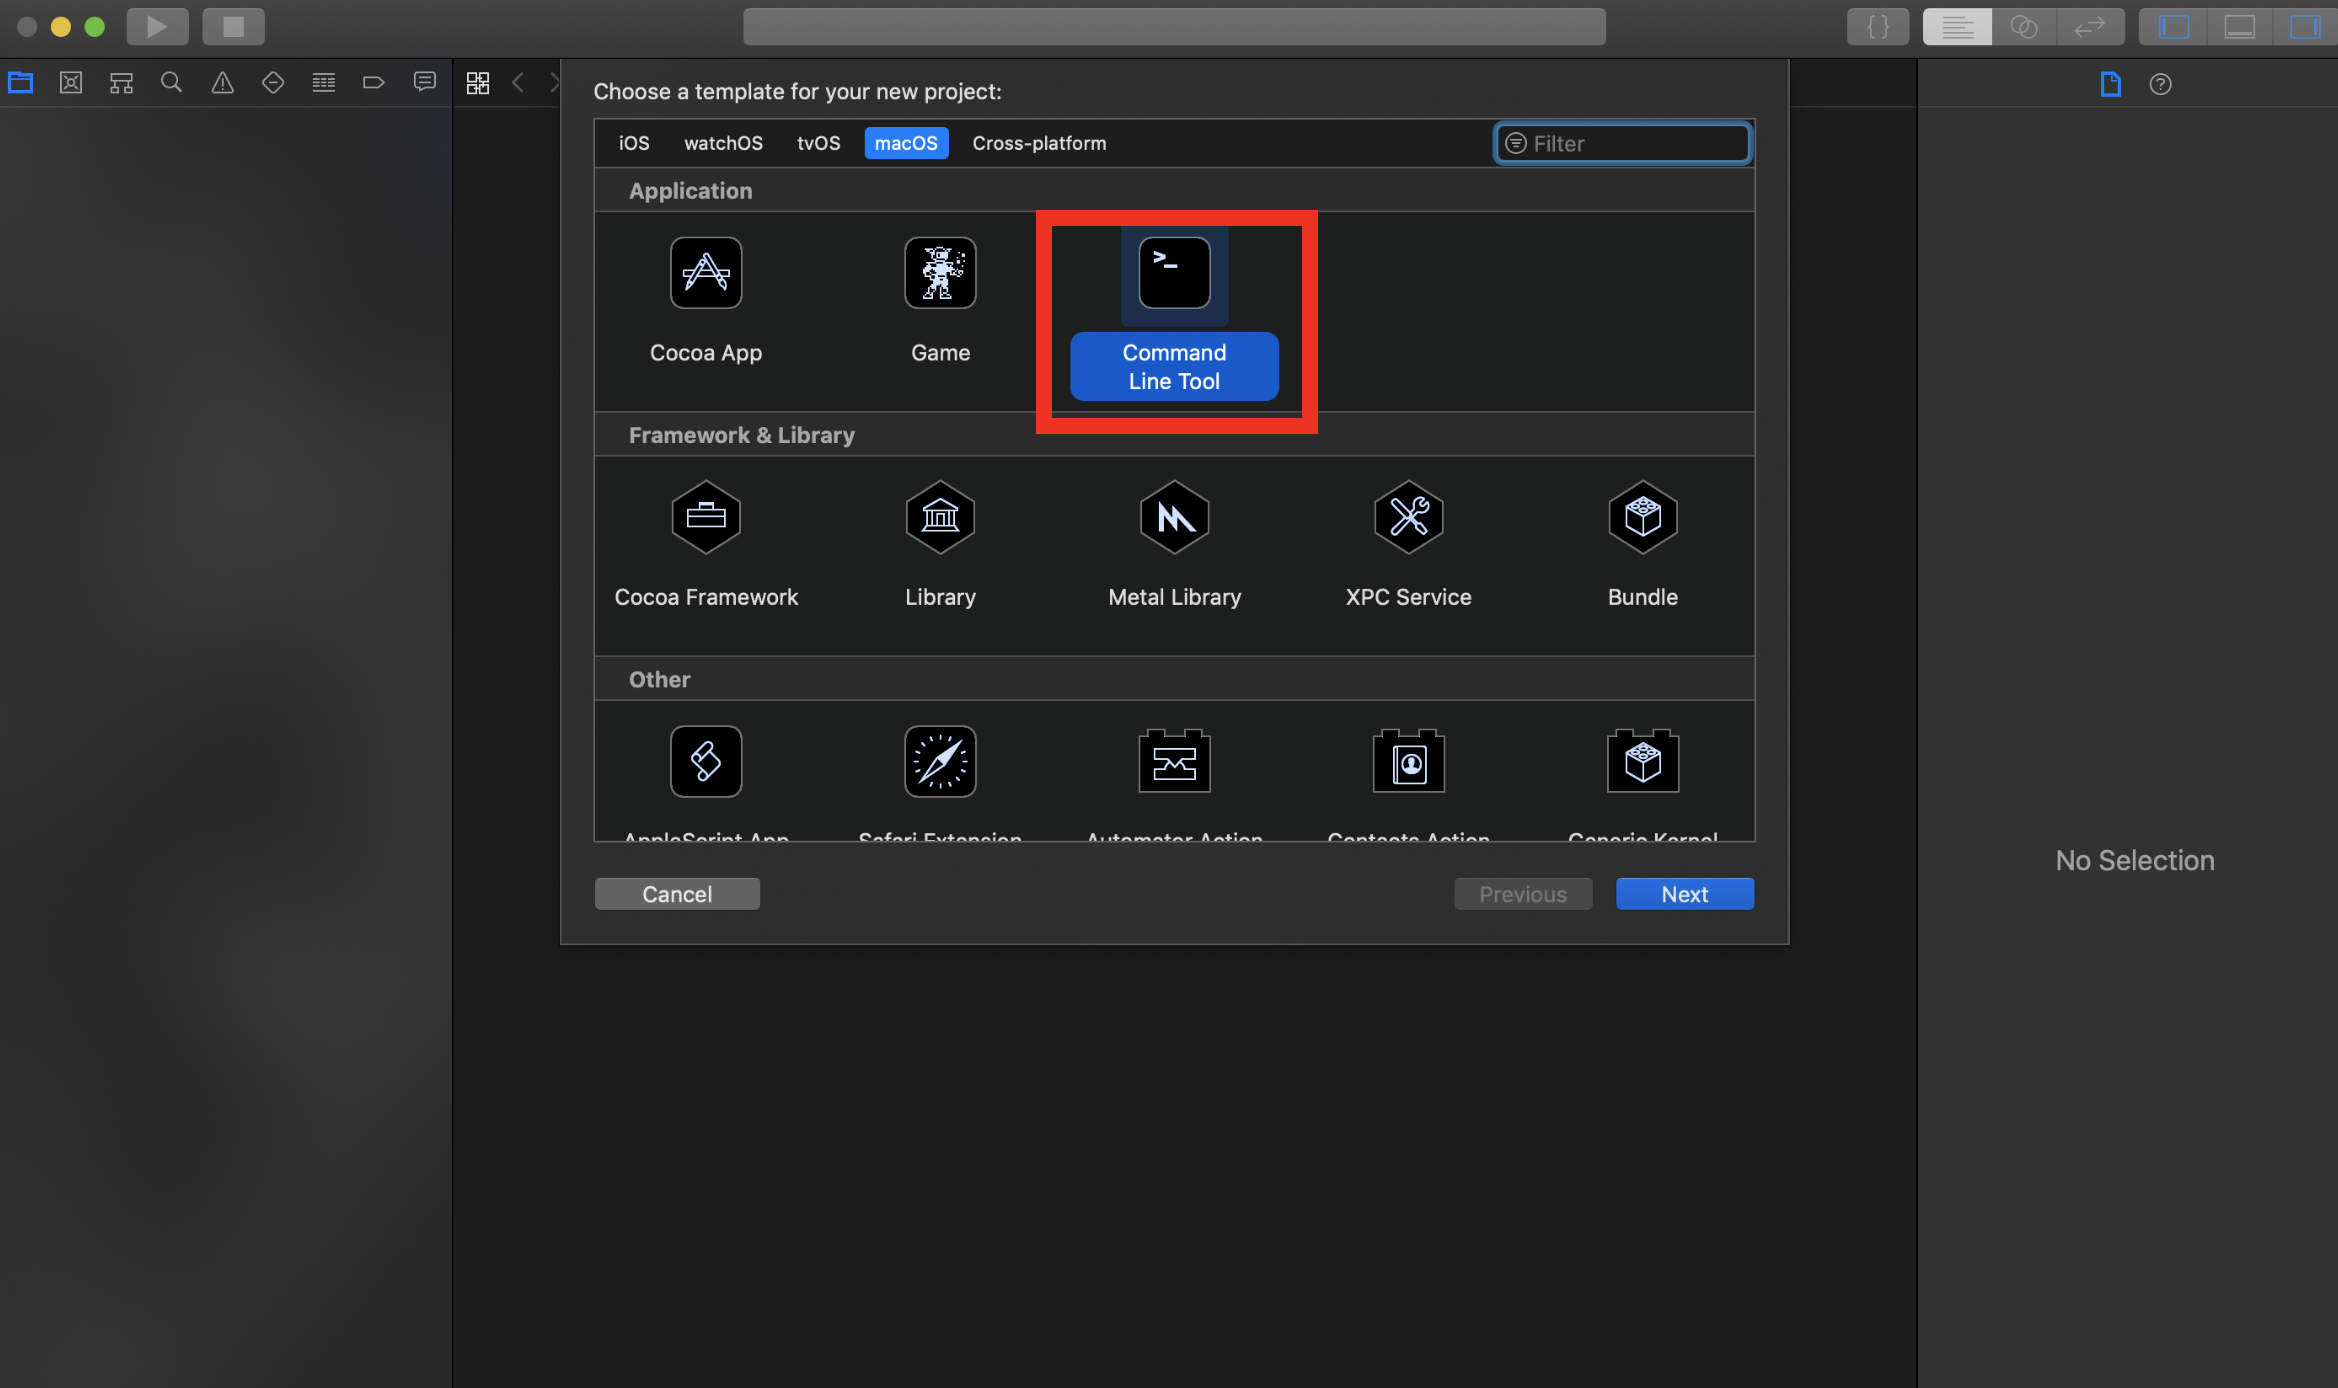Open the Source Control navigator
The image size is (2338, 1388).
pyautogui.click(x=71, y=83)
